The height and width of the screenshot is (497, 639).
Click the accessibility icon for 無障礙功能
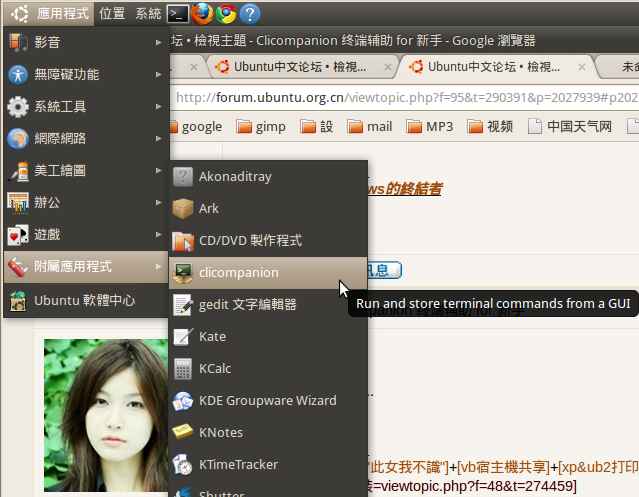[18, 75]
